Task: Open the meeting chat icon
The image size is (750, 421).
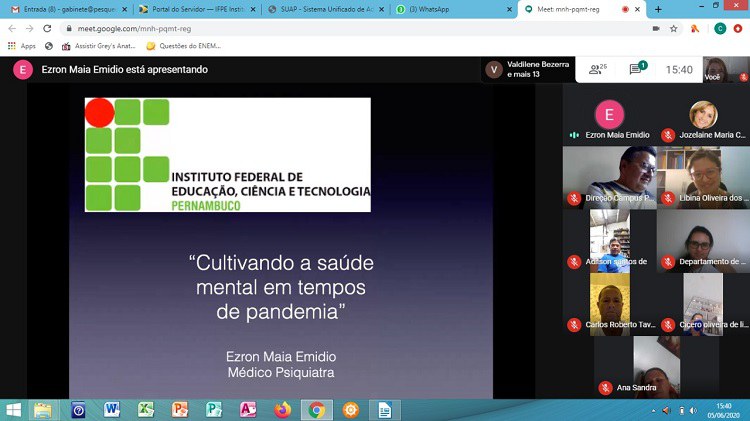Action: tap(636, 69)
